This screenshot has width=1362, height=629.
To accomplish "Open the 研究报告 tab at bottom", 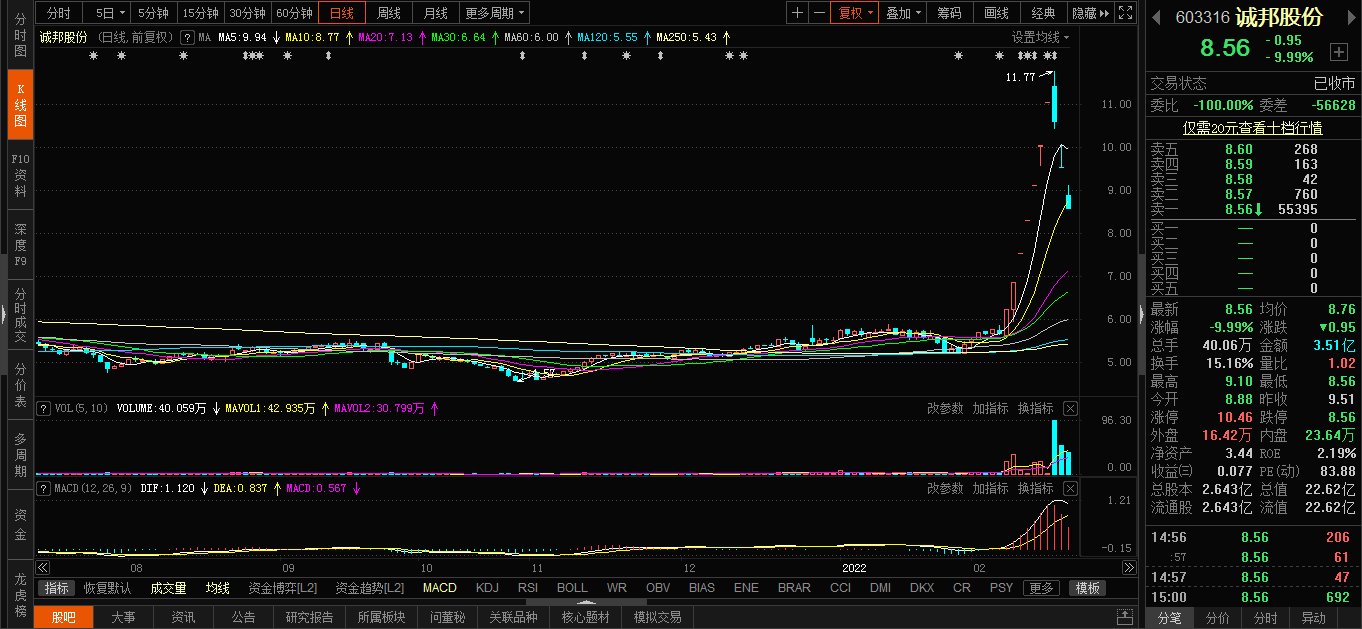I will click(309, 617).
